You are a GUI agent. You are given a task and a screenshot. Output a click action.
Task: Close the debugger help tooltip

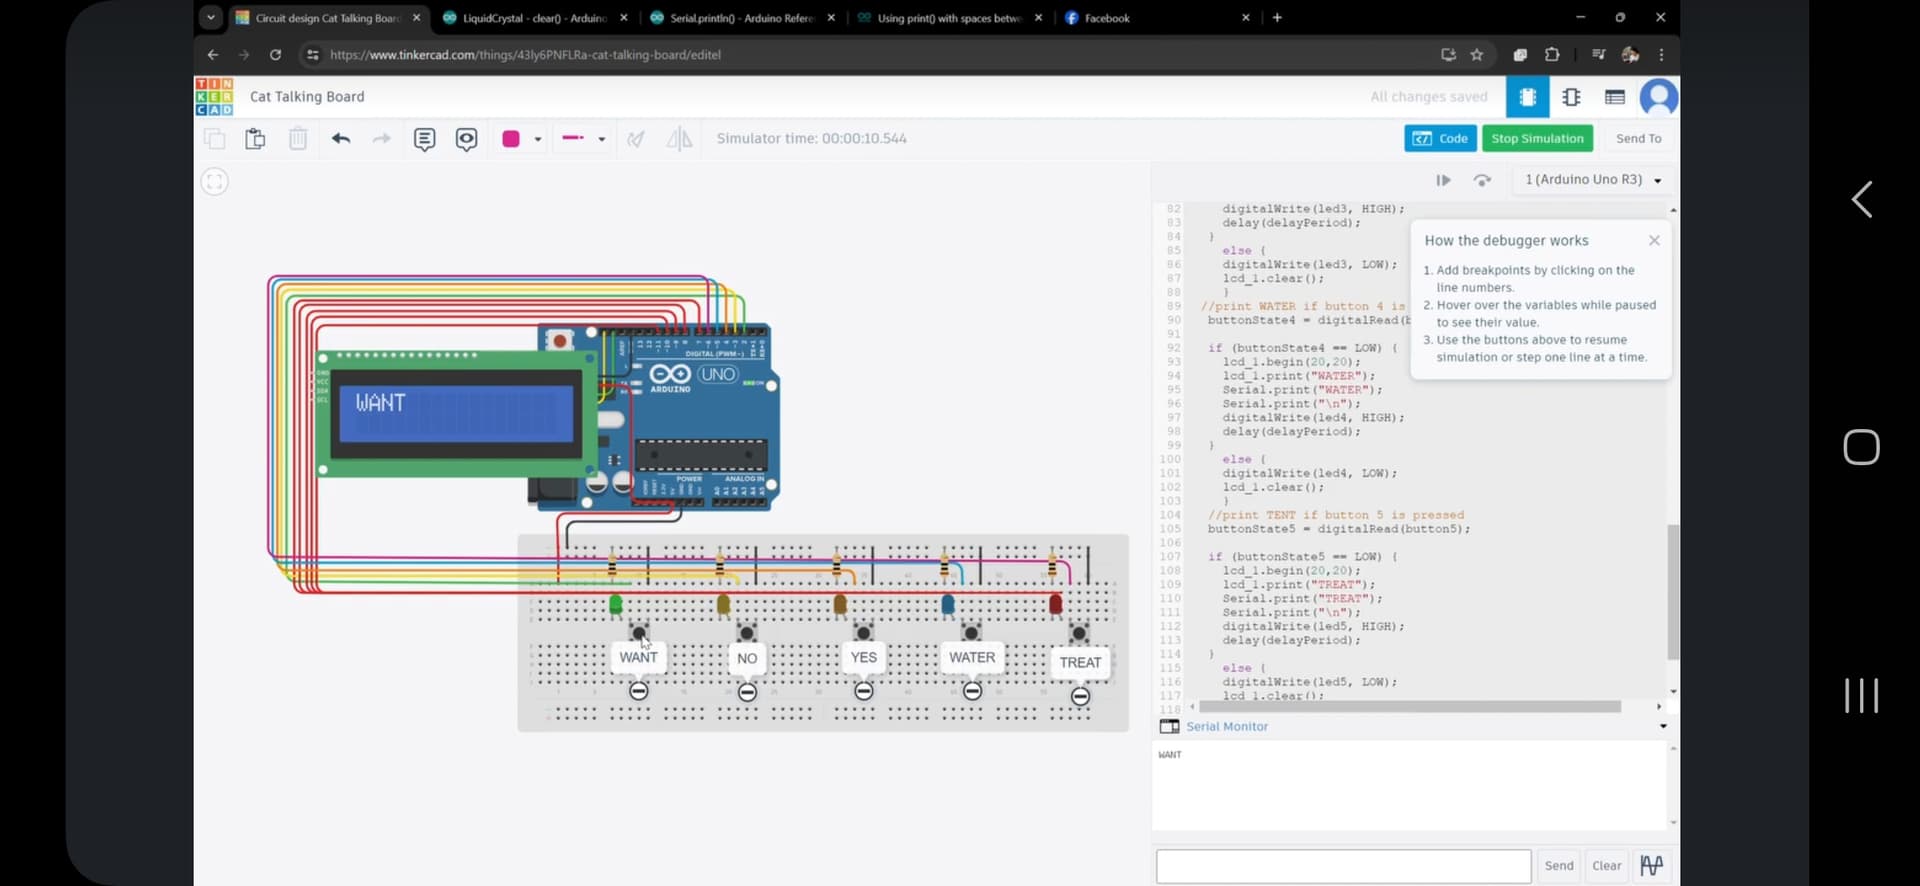click(x=1654, y=240)
